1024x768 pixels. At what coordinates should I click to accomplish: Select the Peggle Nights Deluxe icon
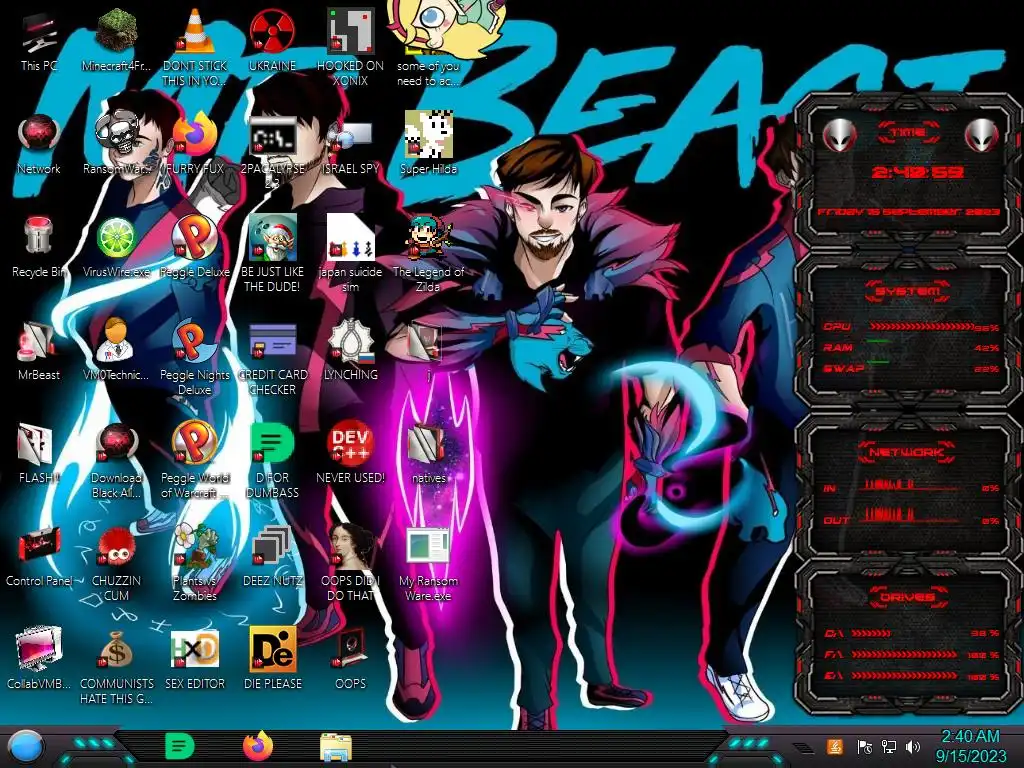pyautogui.click(x=195, y=359)
